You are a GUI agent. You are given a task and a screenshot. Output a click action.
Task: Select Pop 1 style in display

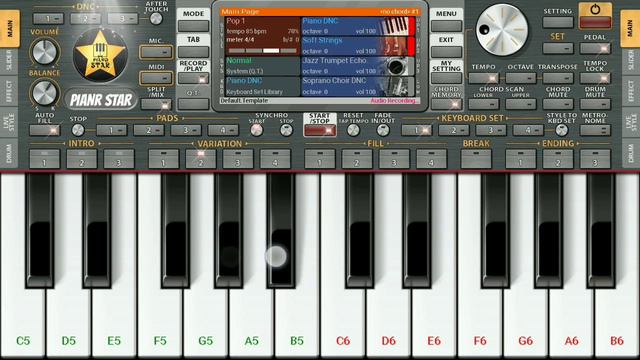coord(262,36)
